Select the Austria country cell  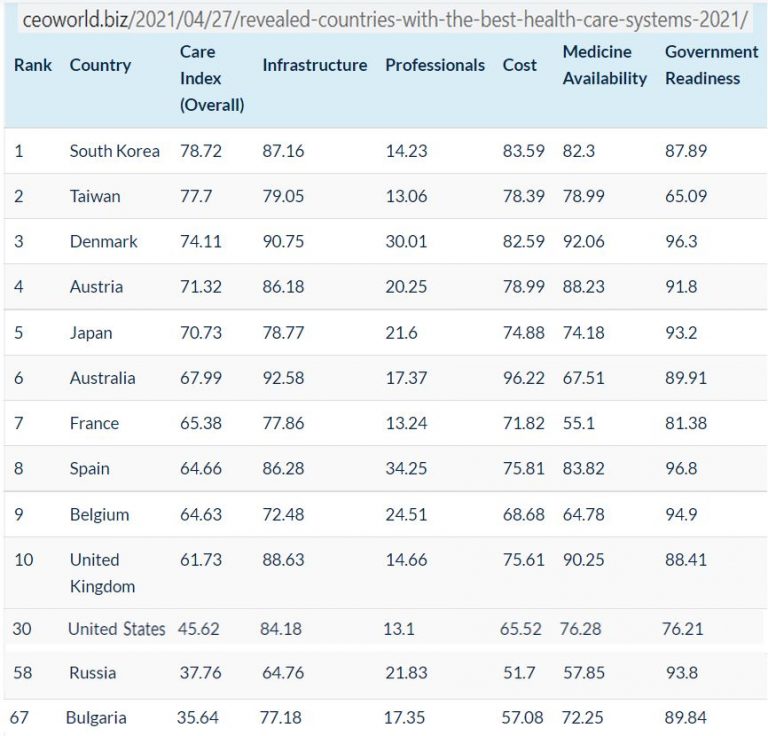click(x=96, y=287)
